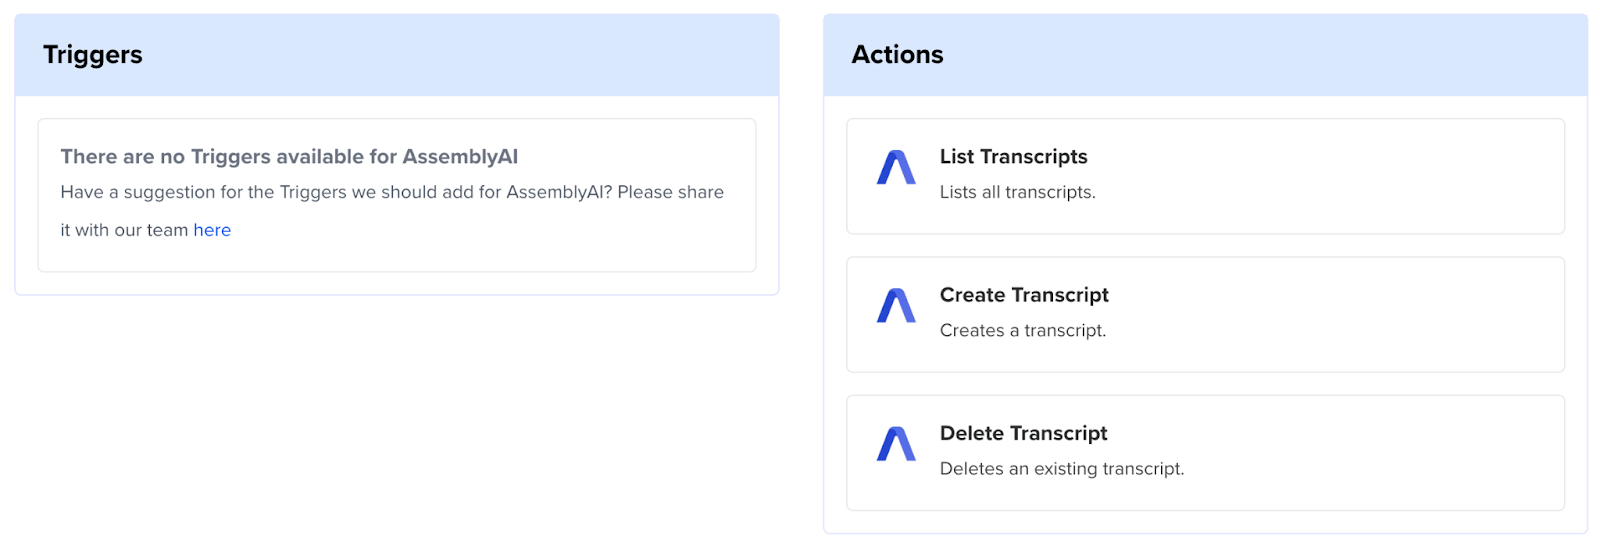Select the 'Lists all transcripts.' description text
This screenshot has width=1600, height=541.
coord(1017,192)
